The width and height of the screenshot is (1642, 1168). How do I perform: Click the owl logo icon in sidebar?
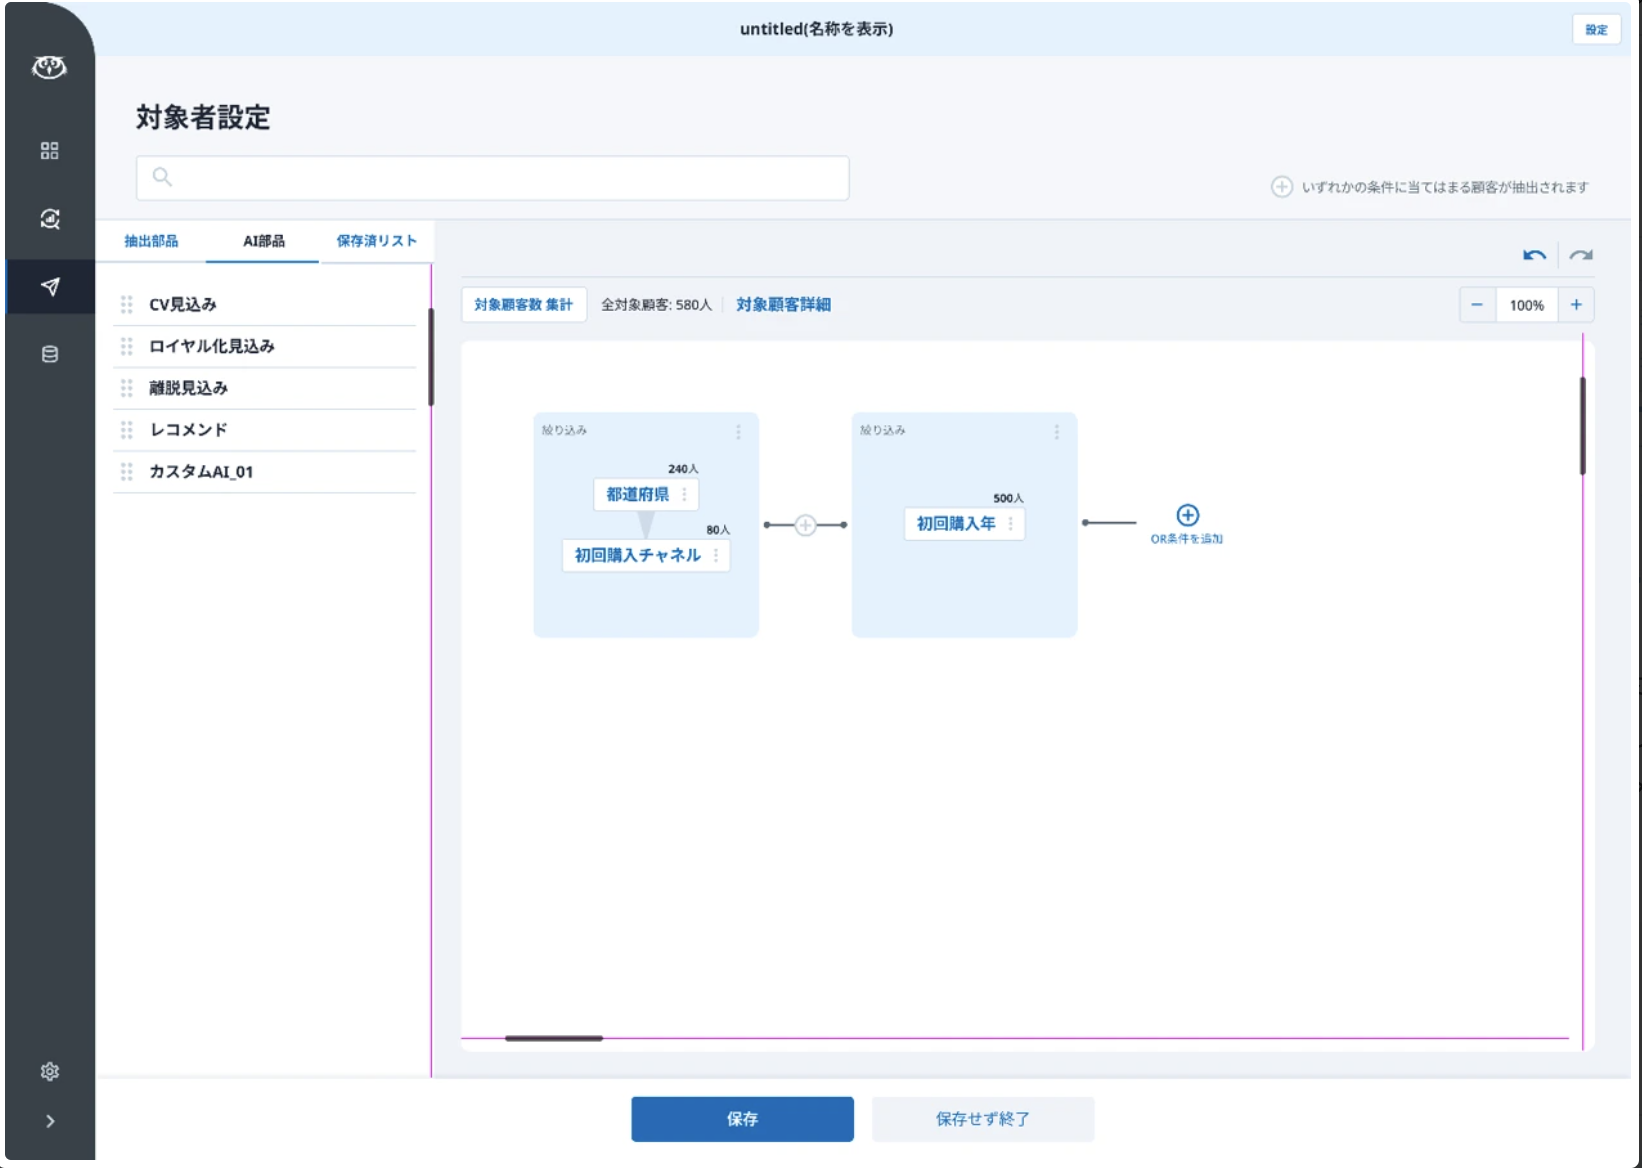(x=49, y=67)
